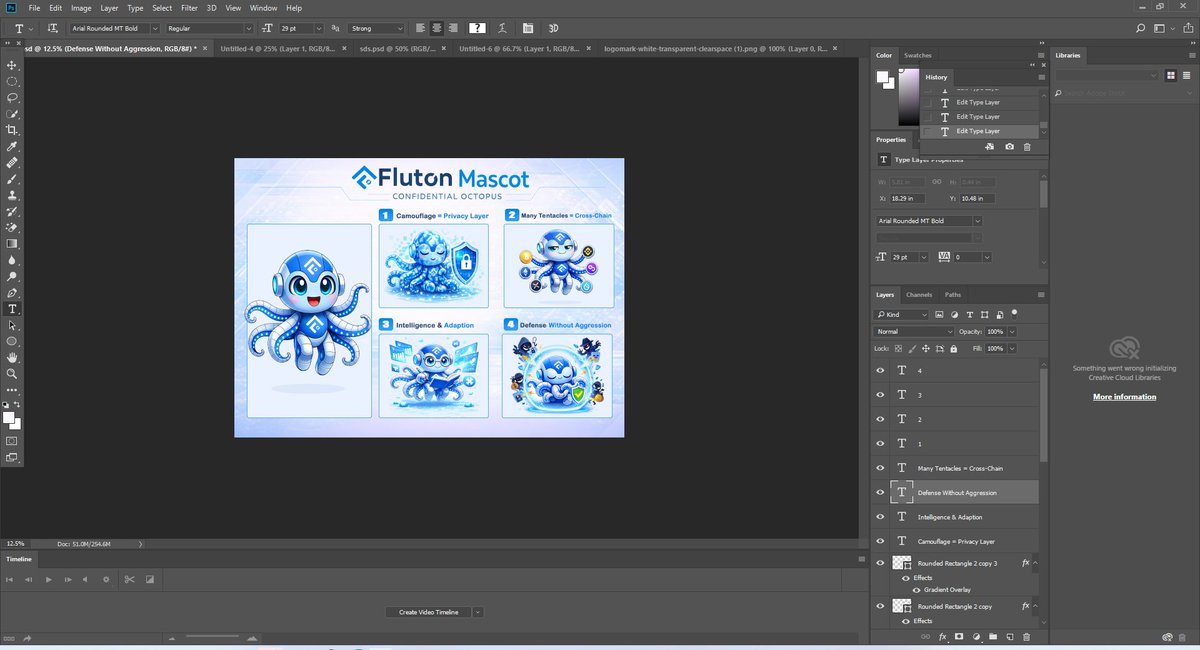Viewport: 1200px width, 650px height.
Task: Open More information link in Libraries
Action: (1124, 397)
